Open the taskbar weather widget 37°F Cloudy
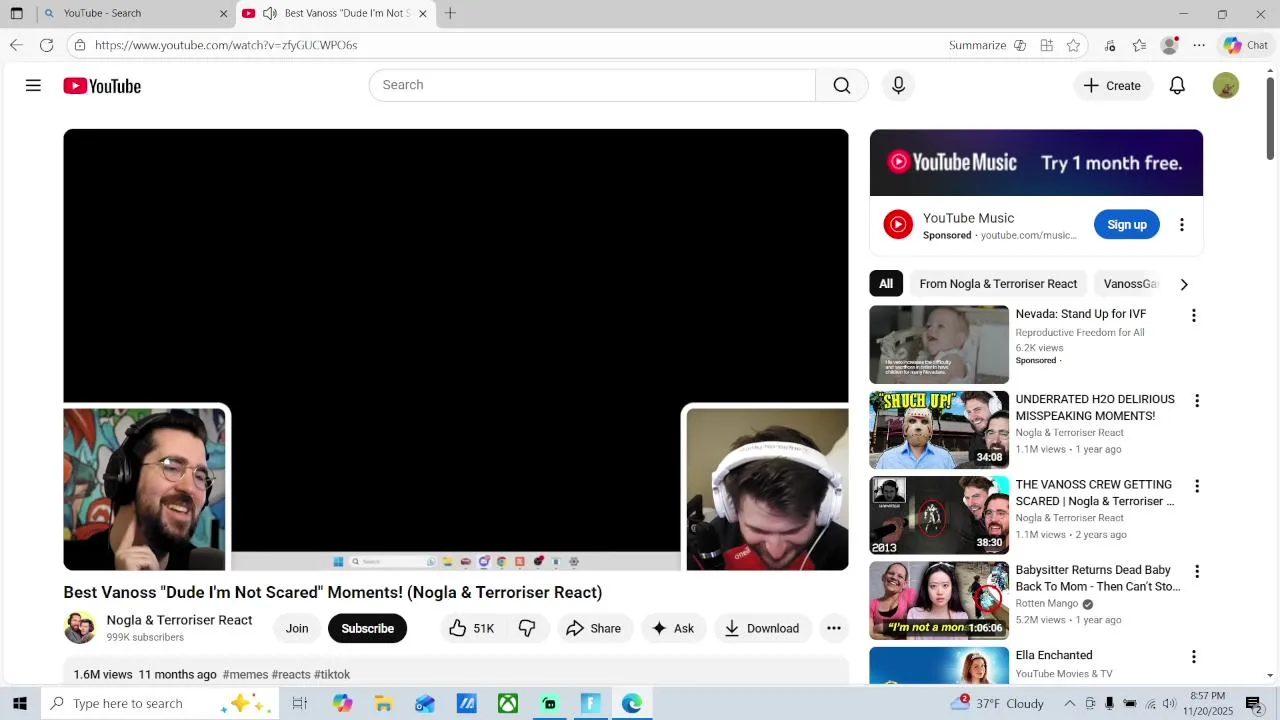Viewport: 1280px width, 720px height. [997, 703]
